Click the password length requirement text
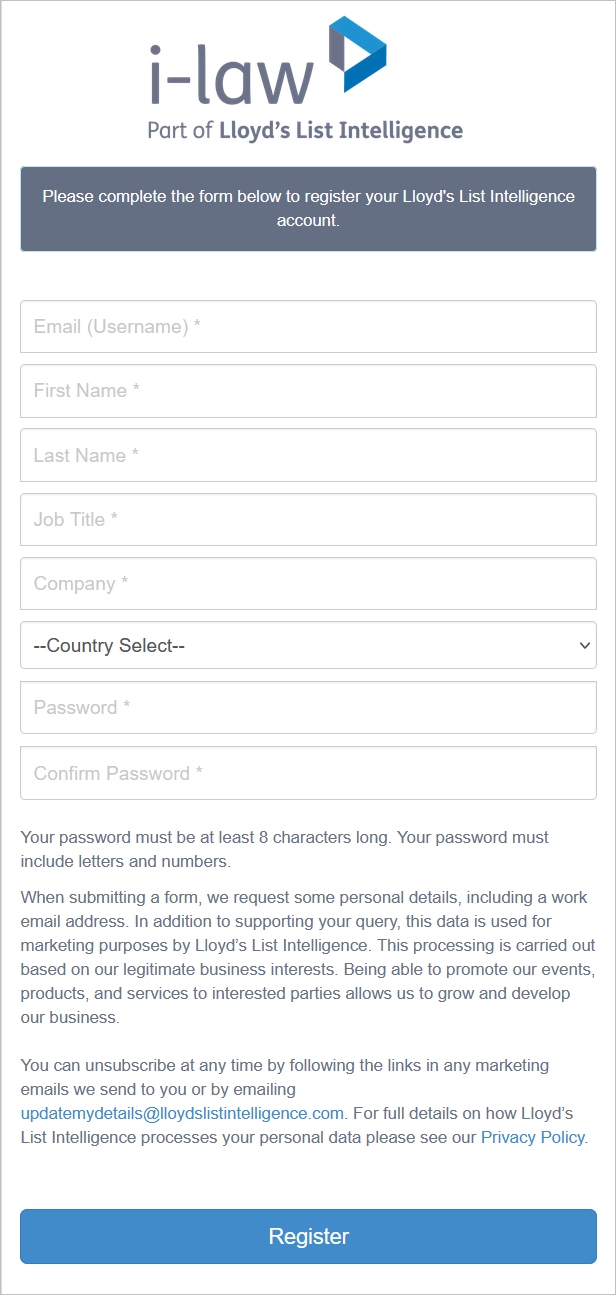Image resolution: width=616 pixels, height=1295 pixels. click(x=285, y=849)
